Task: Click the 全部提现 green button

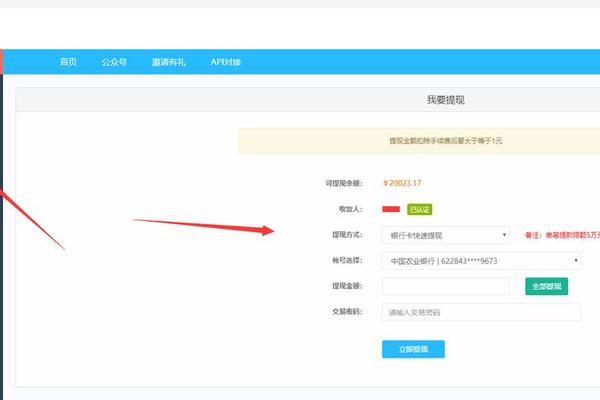Action: [x=546, y=286]
